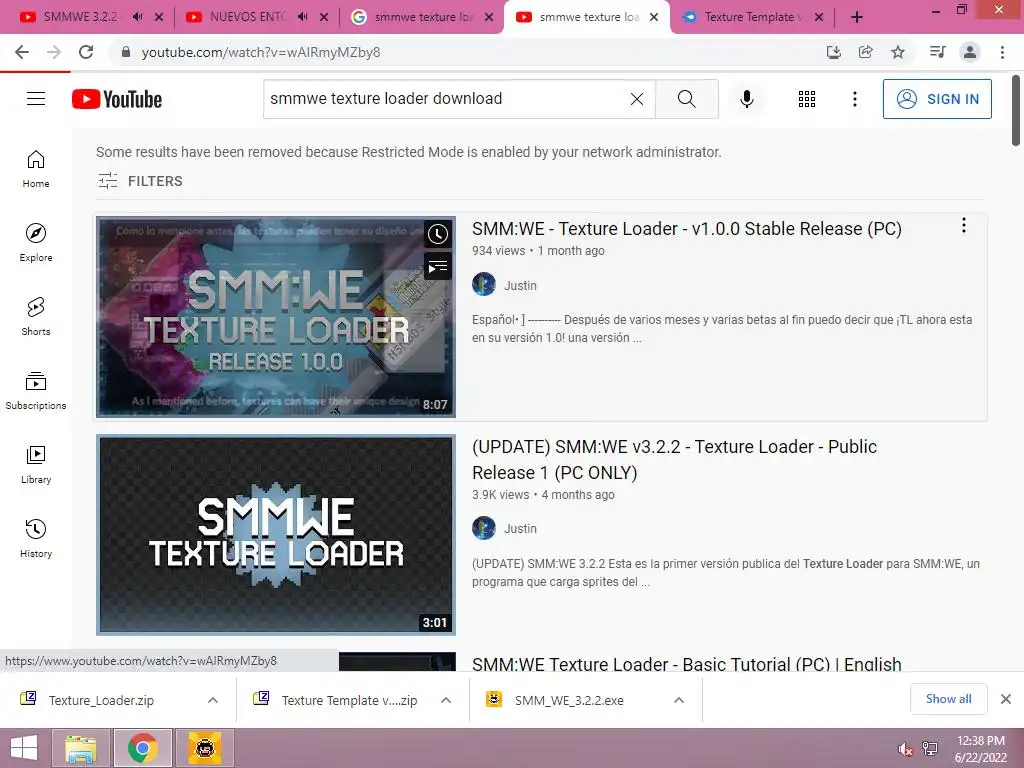Open the YouTube apps grid
Viewport: 1024px width, 768px height.
pyautogui.click(x=807, y=99)
